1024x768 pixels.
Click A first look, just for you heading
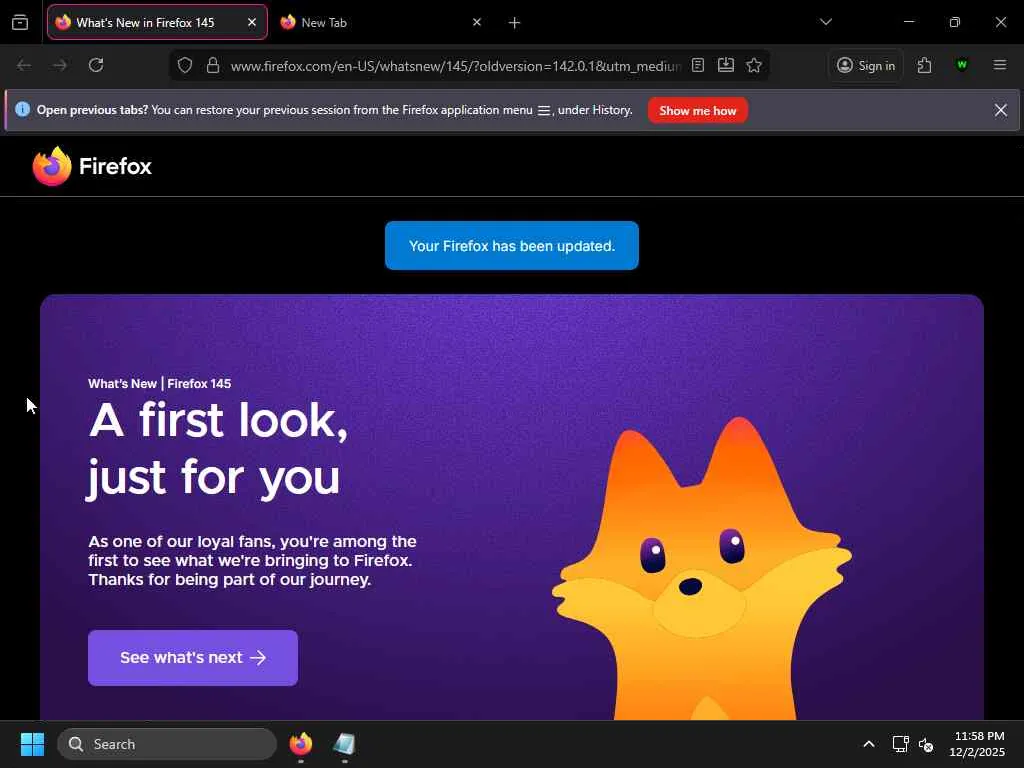pos(218,449)
